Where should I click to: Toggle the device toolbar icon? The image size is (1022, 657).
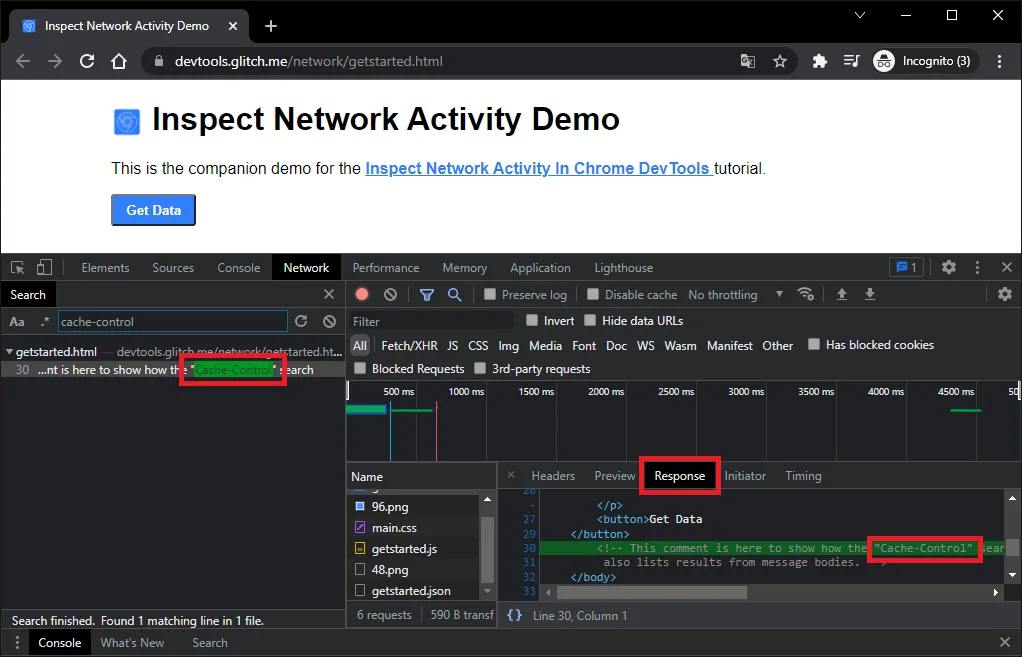(44, 268)
